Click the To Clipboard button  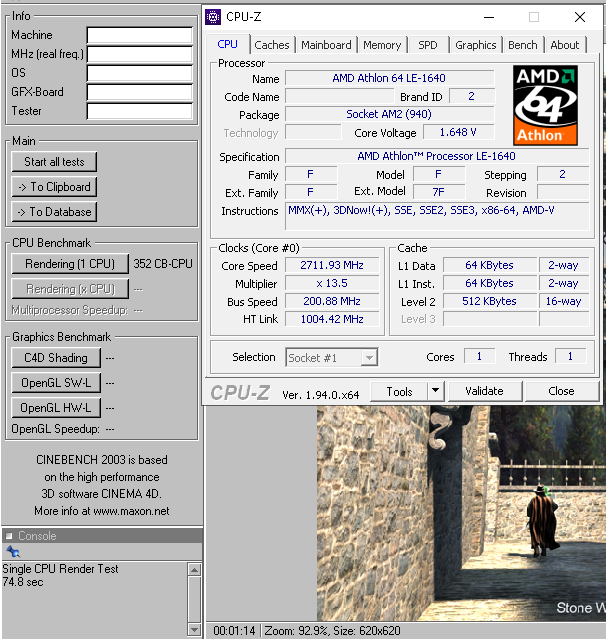pos(54,187)
